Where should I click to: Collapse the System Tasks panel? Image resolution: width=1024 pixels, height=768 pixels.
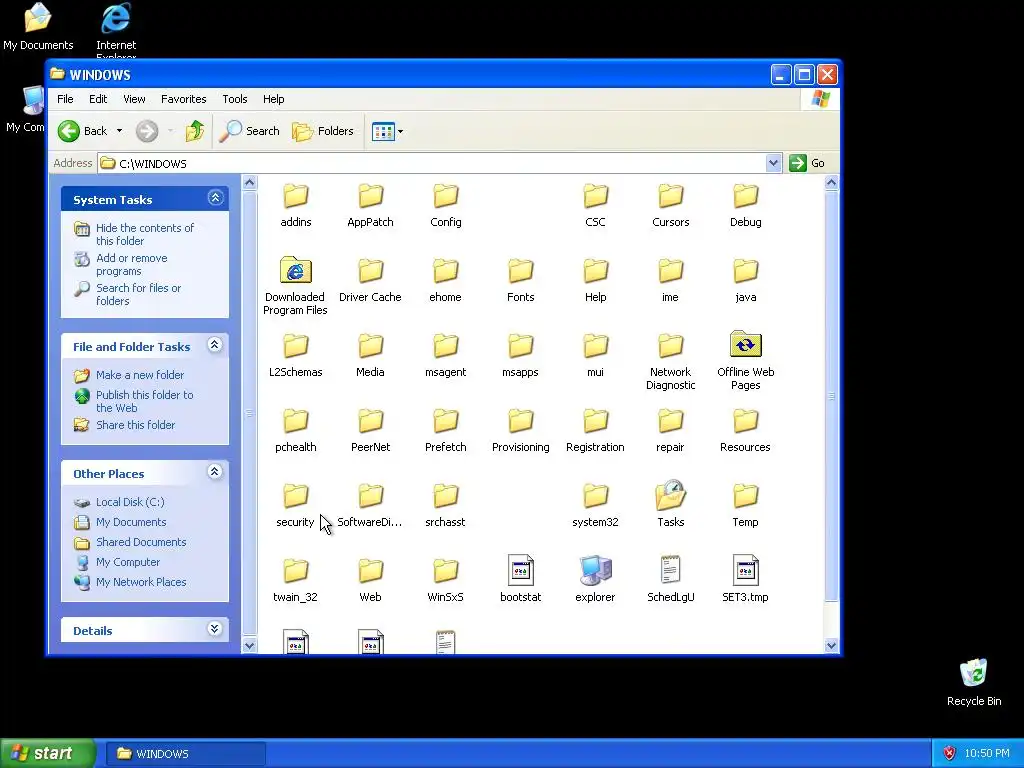coord(216,198)
